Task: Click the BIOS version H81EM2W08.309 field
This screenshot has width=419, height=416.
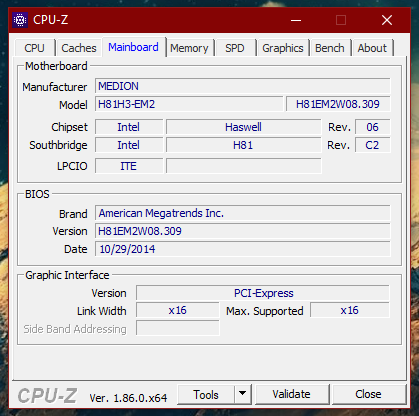Action: (x=242, y=231)
